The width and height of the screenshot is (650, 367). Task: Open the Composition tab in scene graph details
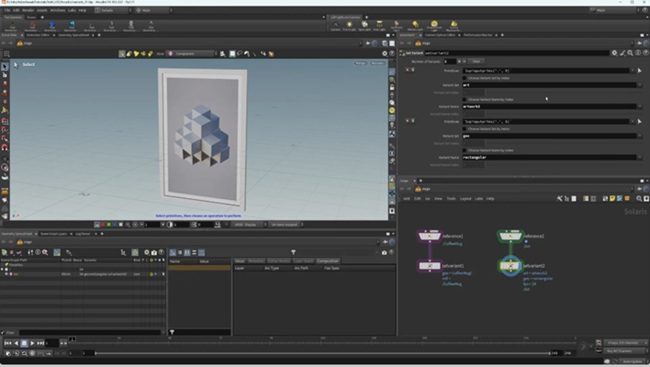coord(327,261)
